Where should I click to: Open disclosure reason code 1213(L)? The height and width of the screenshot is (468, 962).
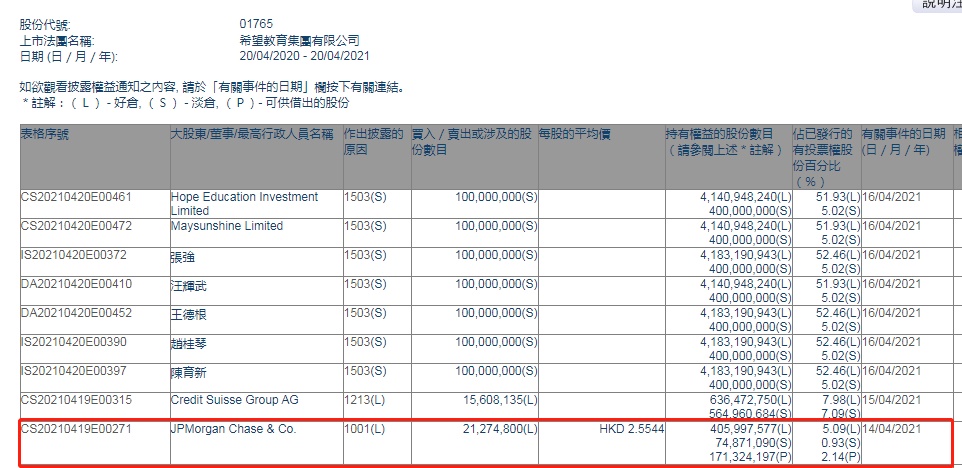(364, 400)
